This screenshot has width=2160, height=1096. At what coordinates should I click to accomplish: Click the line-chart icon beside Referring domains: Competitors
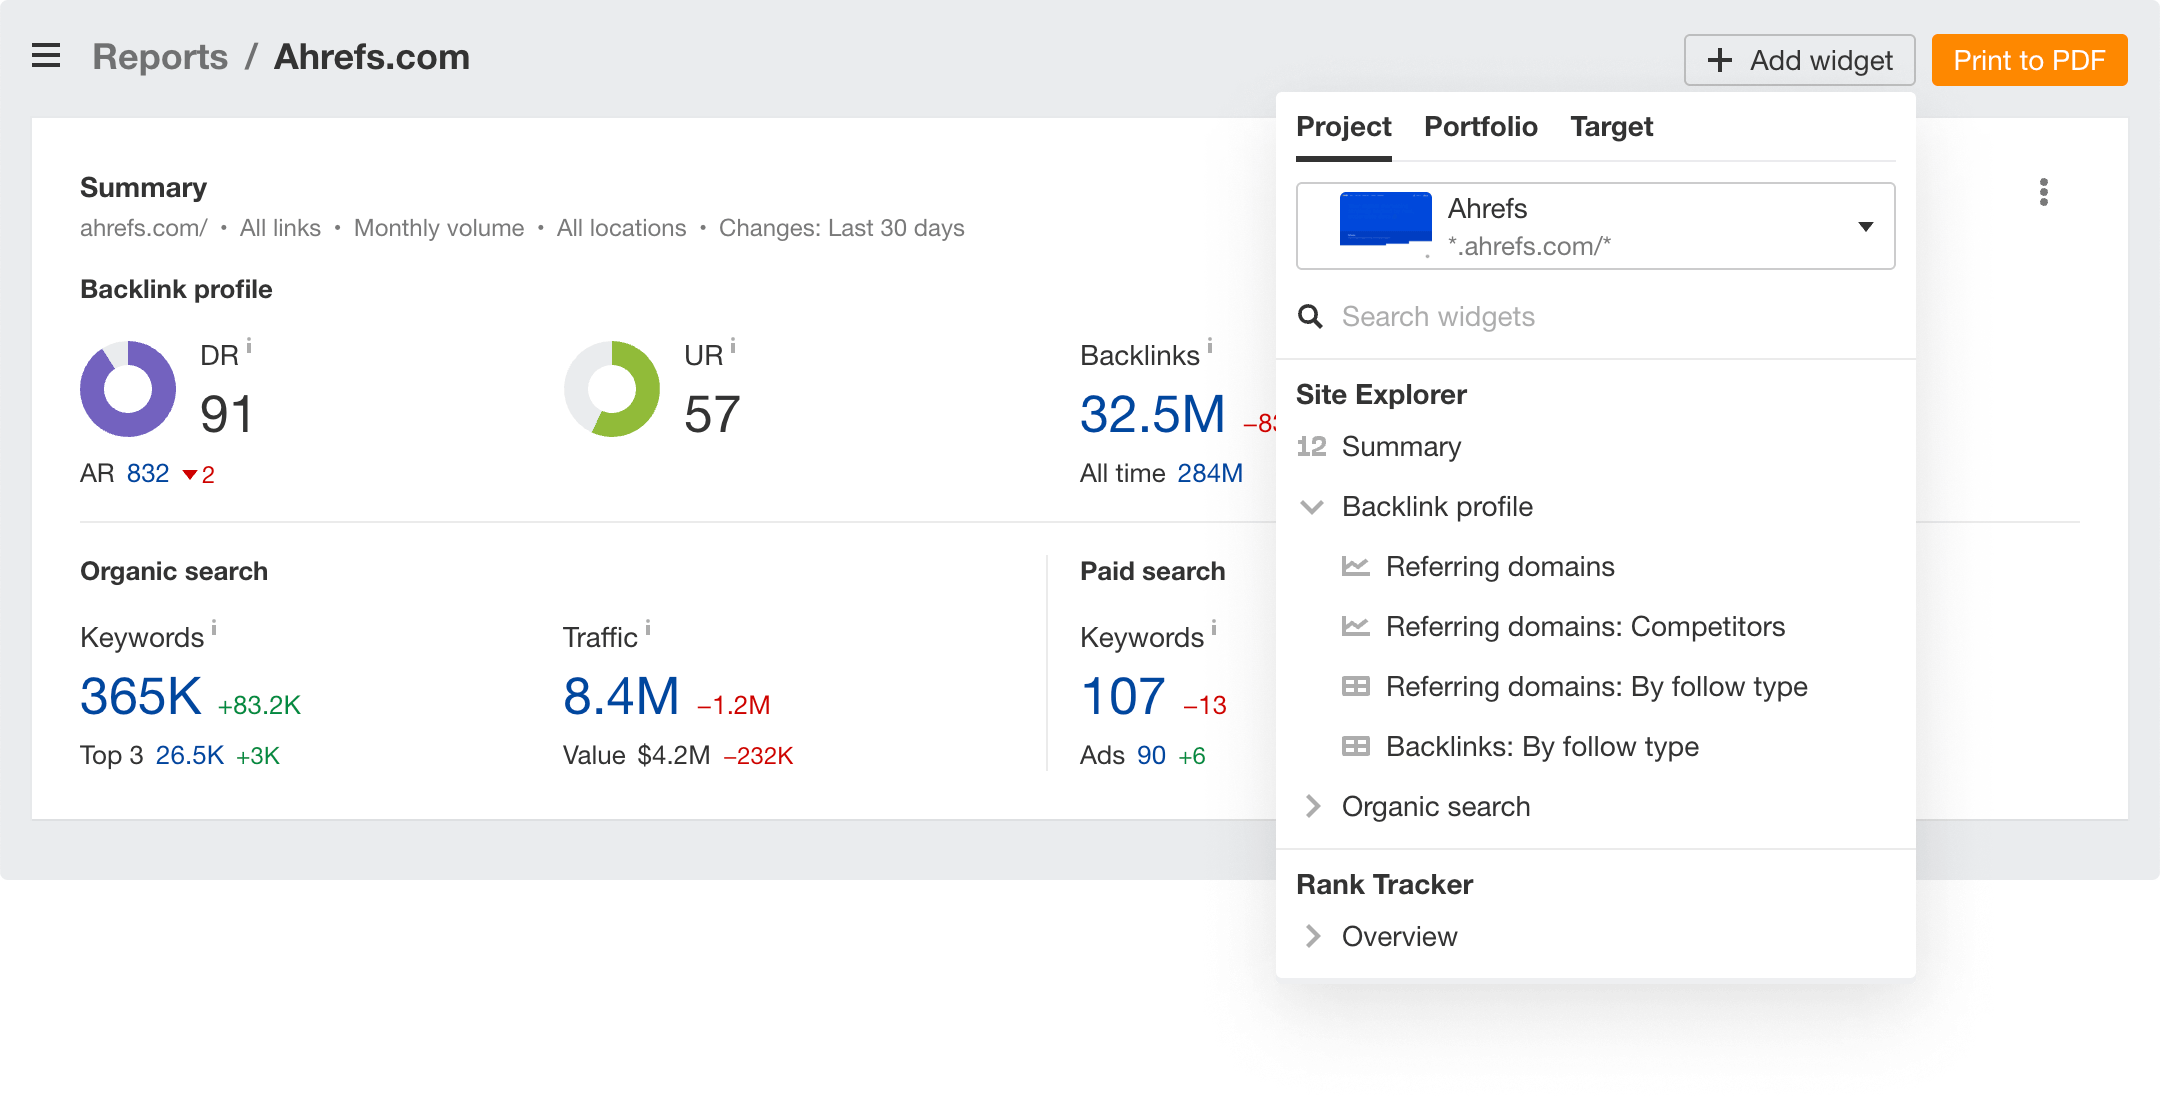point(1355,627)
